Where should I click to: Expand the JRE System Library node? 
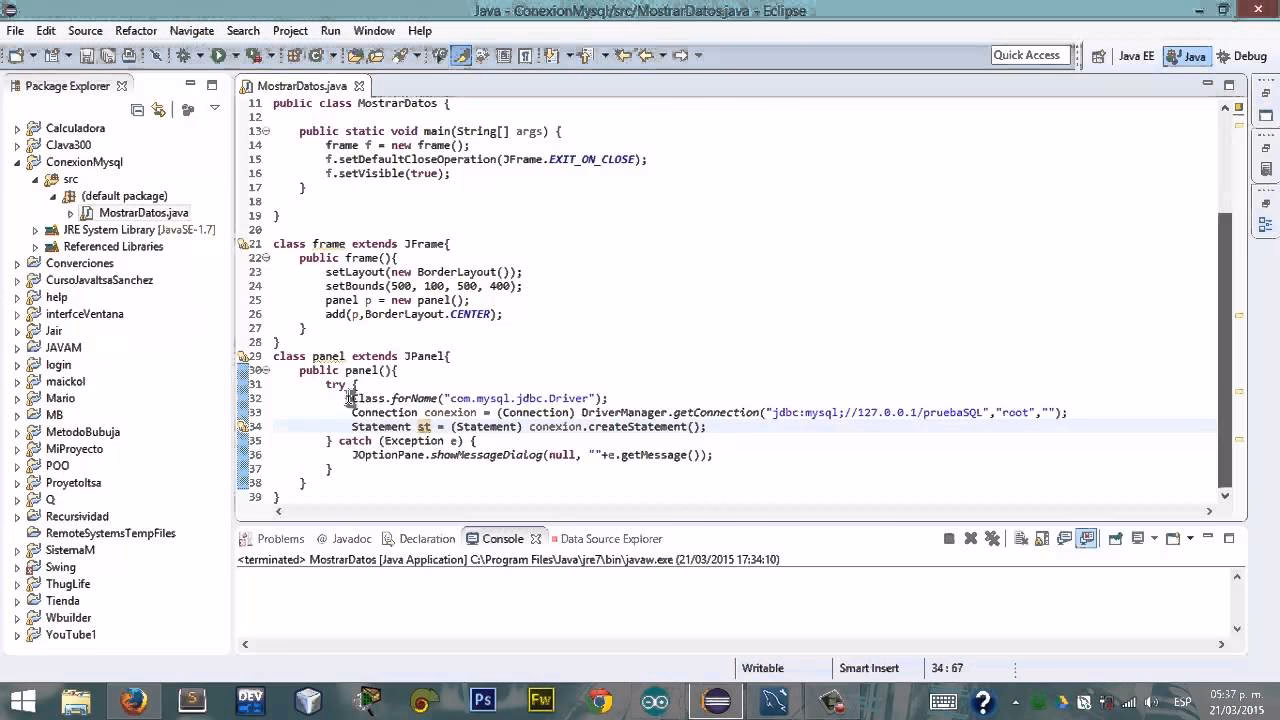pyautogui.click(x=35, y=230)
